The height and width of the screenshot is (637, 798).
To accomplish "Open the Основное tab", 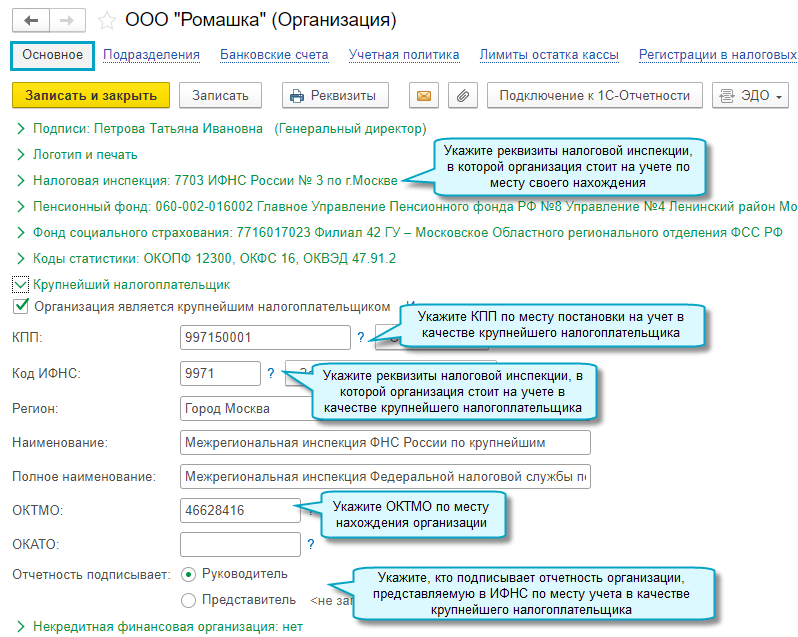I will (52, 55).
